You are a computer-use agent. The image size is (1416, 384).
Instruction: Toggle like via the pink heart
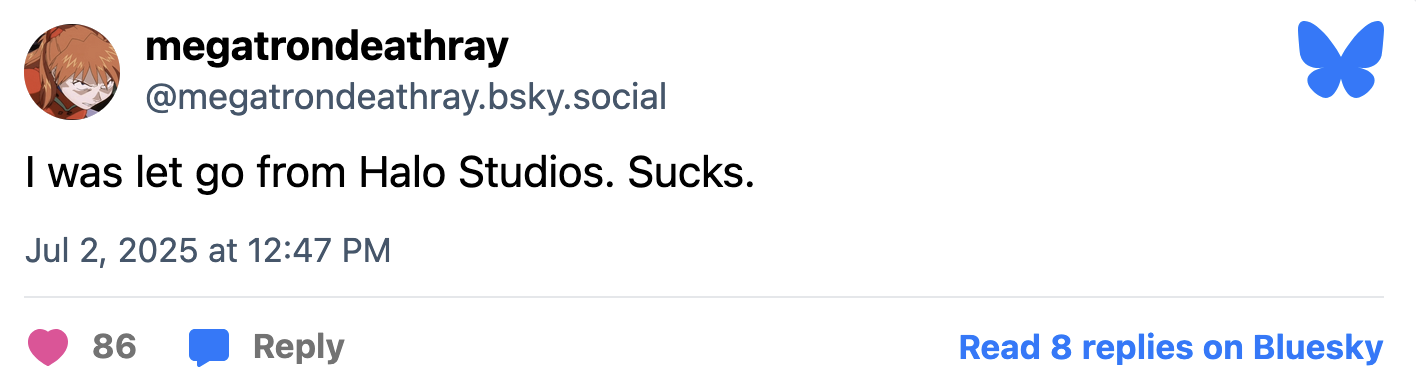[x=47, y=347]
